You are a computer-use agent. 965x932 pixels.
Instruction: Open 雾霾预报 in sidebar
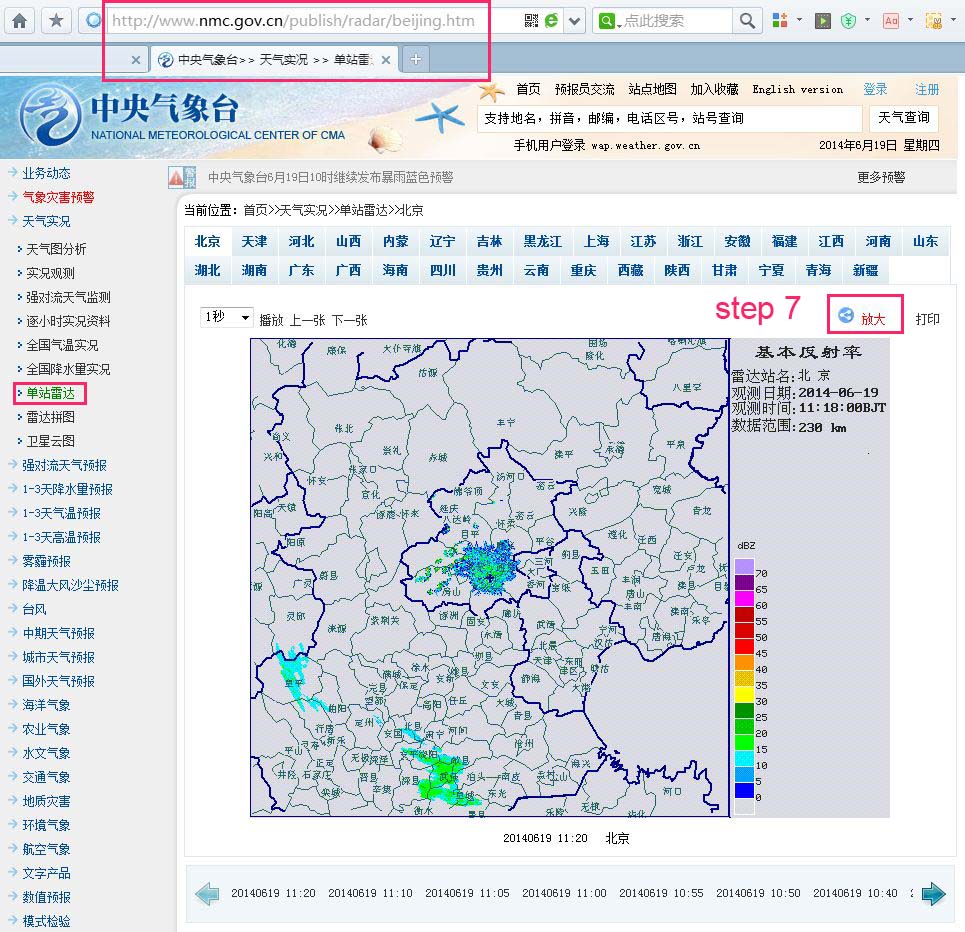pos(46,561)
